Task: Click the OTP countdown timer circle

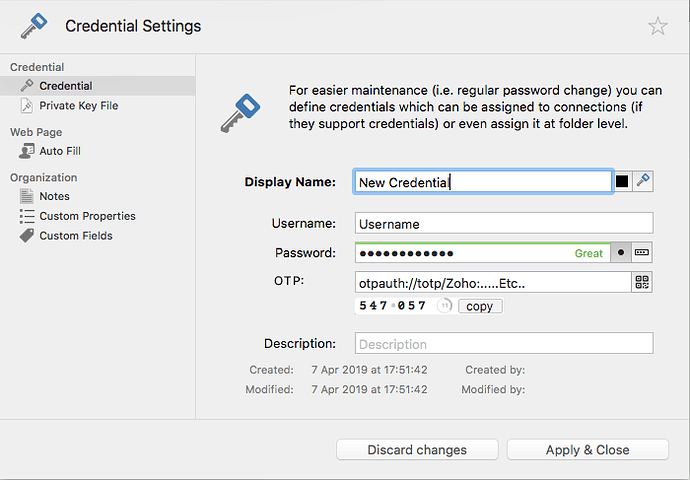Action: tap(445, 306)
